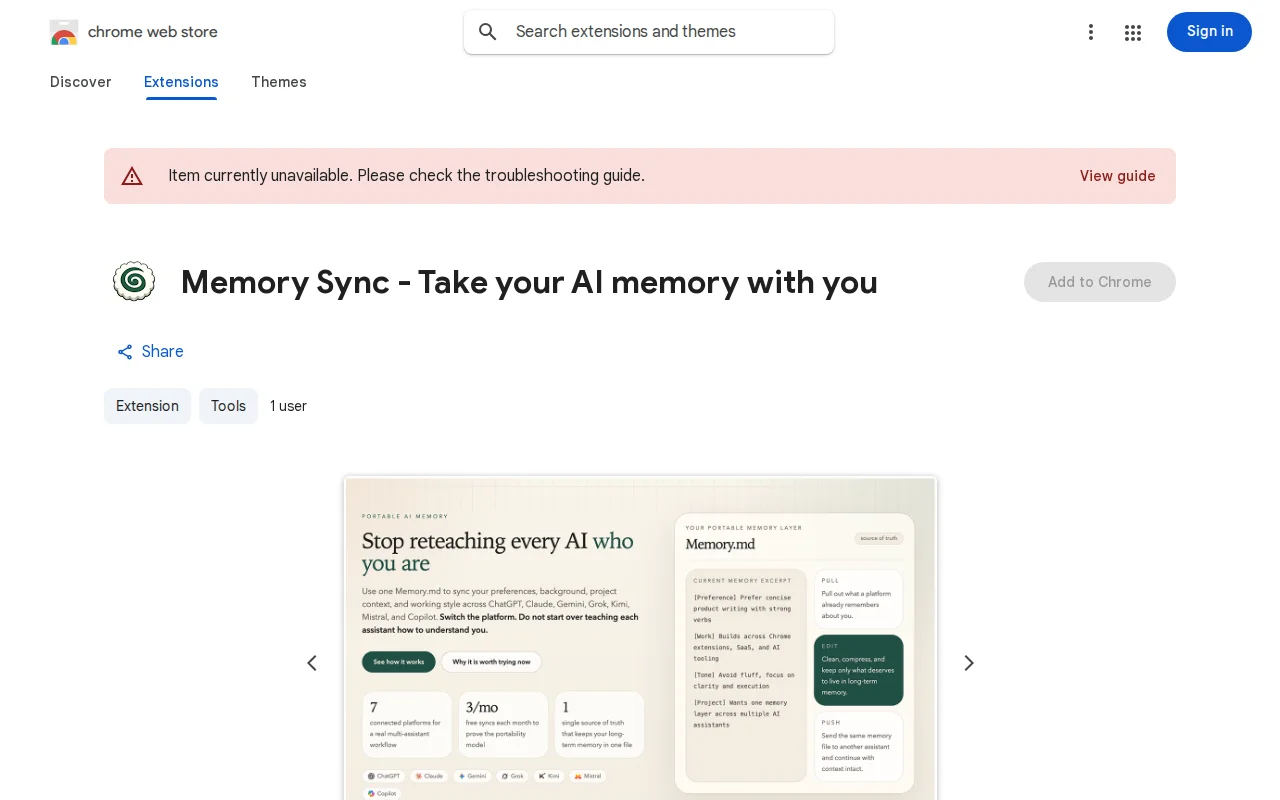This screenshot has width=1280, height=800.
Task: Click the Chrome Web Store logo
Action: click(x=64, y=32)
